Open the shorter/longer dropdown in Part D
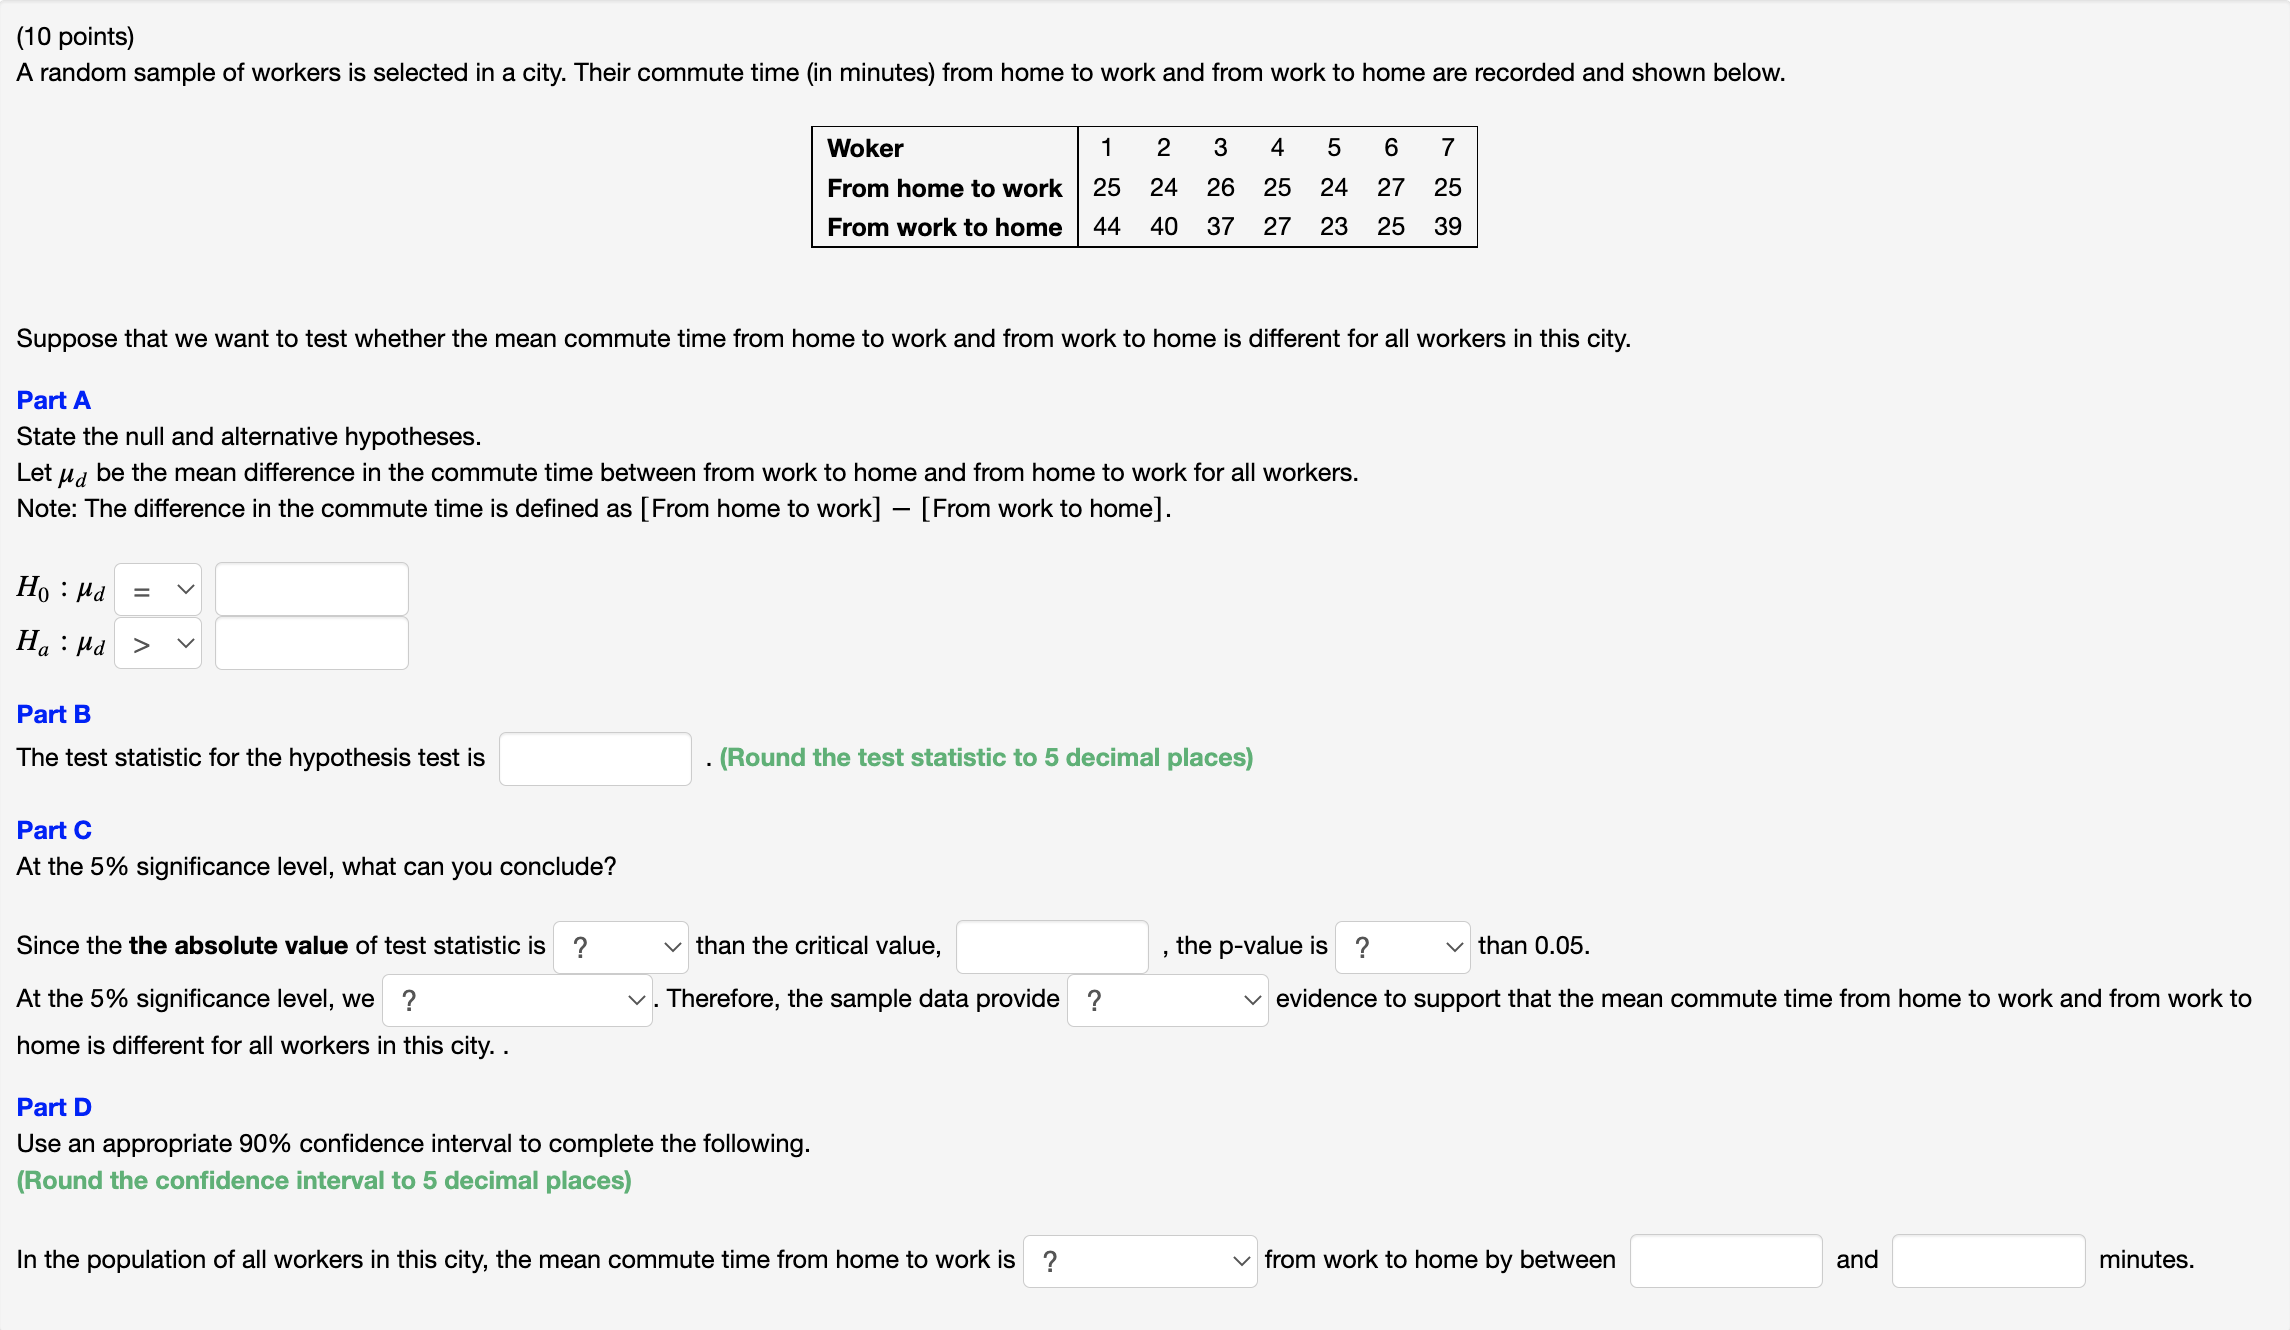The width and height of the screenshot is (2290, 1330). coord(1138,1259)
